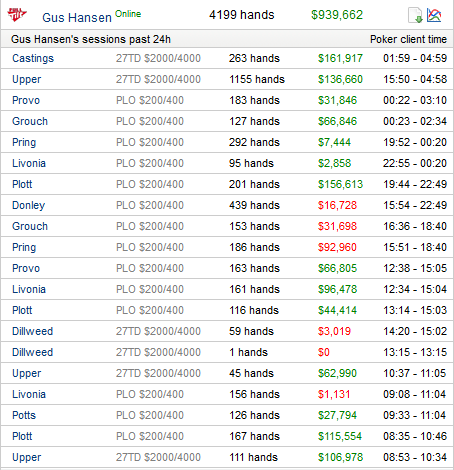Open the Donley table link
This screenshot has width=454, height=470.
coord(29,205)
